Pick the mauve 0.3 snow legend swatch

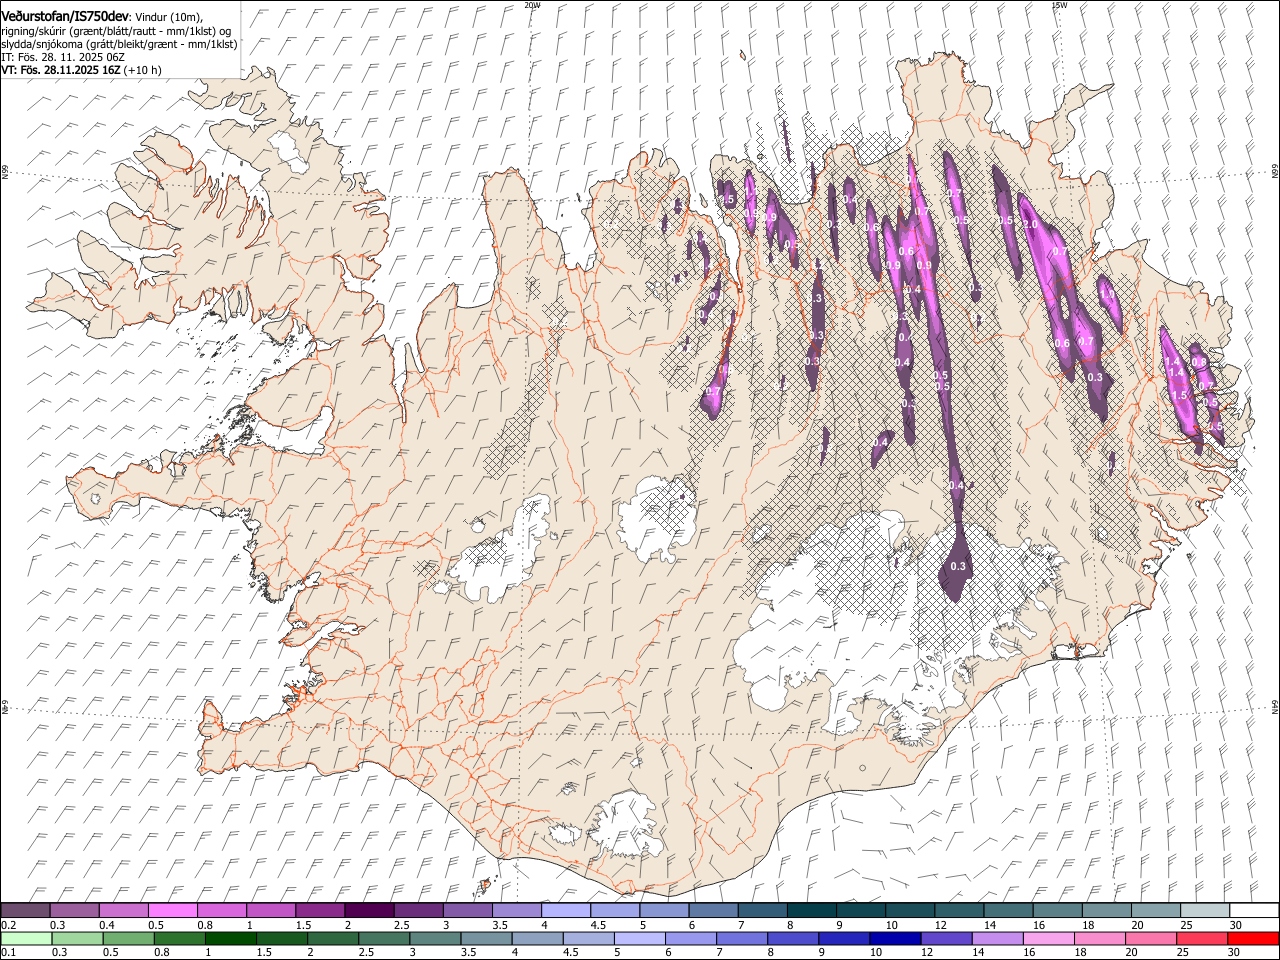75,911
